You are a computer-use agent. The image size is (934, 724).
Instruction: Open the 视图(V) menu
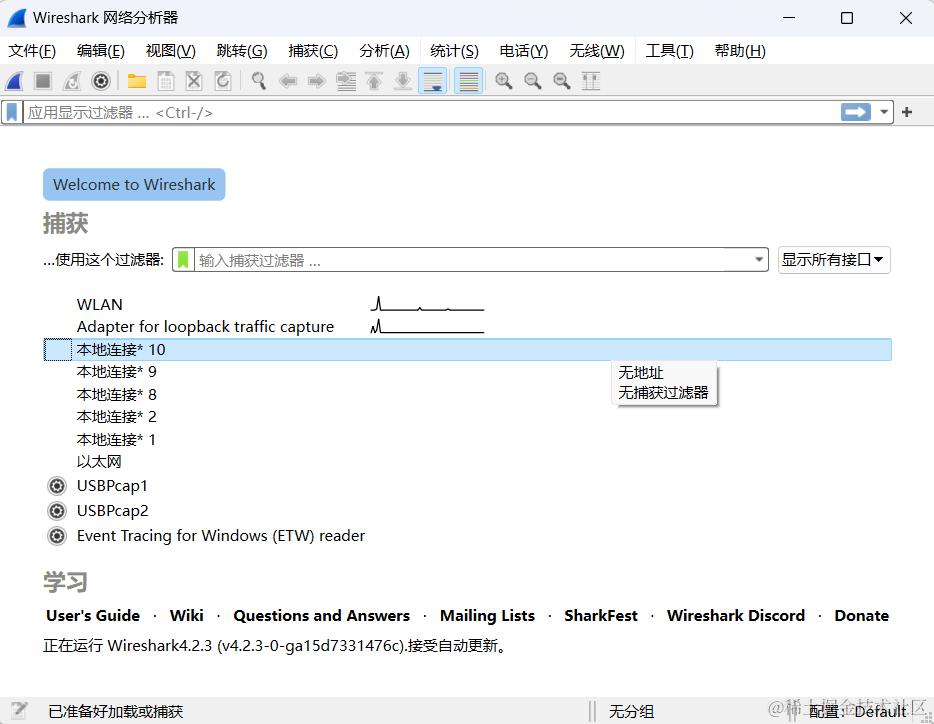coord(170,51)
